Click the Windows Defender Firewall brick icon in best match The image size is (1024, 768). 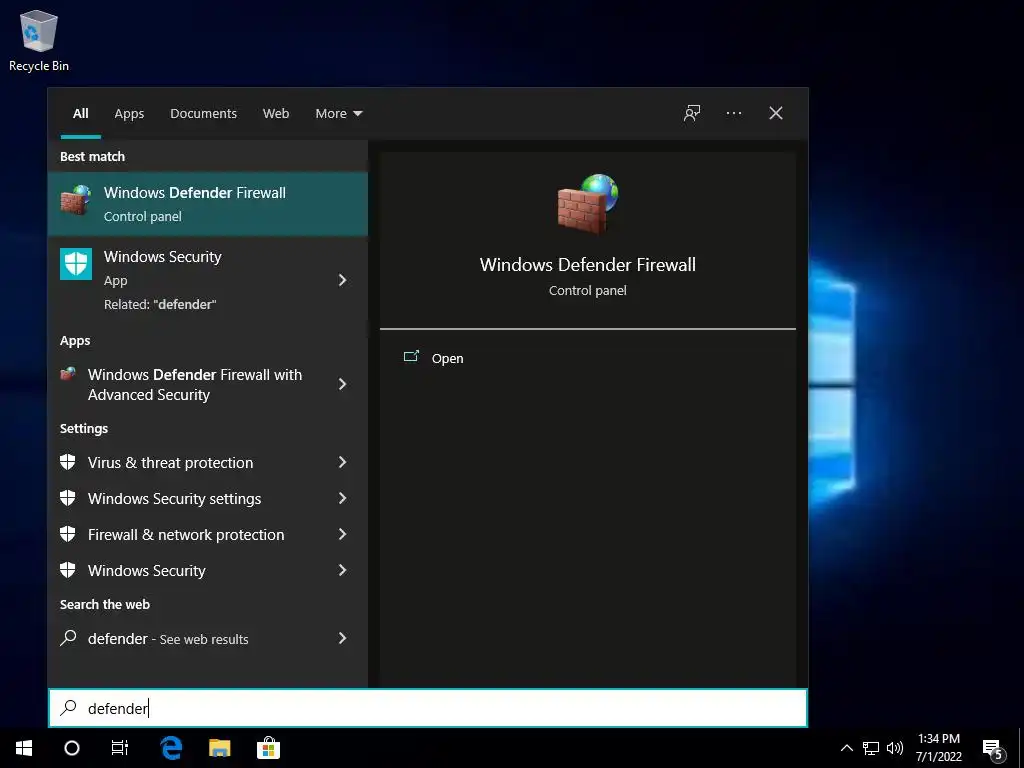pos(76,200)
